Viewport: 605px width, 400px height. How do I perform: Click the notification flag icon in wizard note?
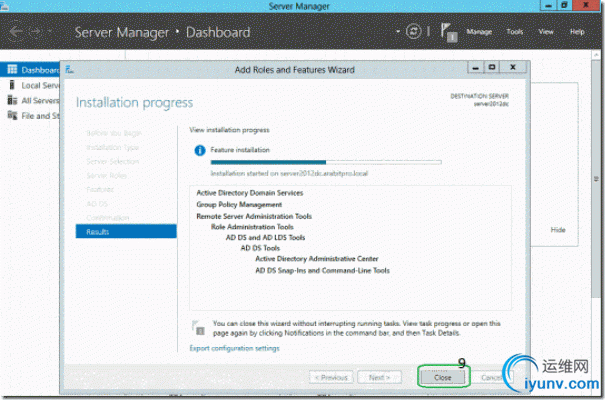tap(198, 327)
